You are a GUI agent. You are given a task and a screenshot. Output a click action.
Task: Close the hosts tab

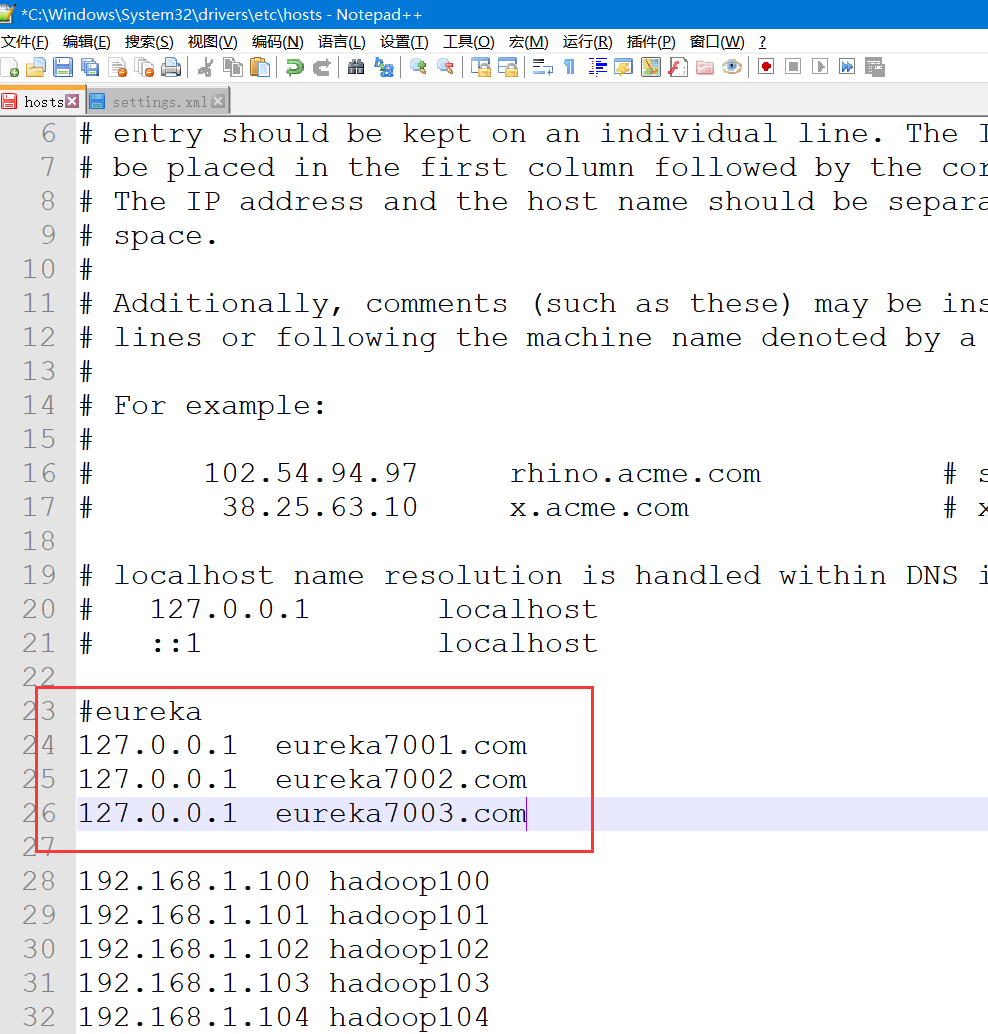pyautogui.click(x=73, y=101)
